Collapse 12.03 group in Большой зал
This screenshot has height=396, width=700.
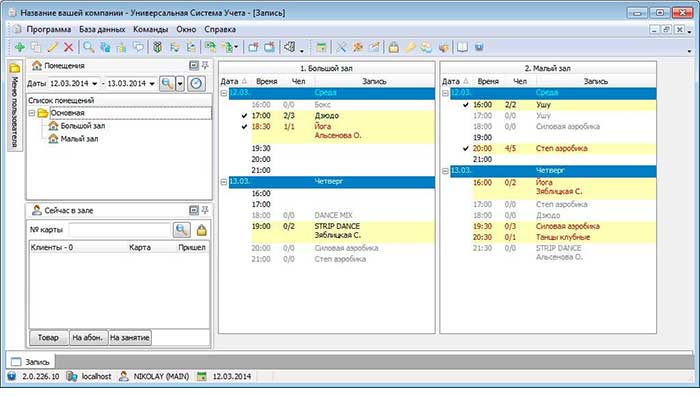click(224, 93)
